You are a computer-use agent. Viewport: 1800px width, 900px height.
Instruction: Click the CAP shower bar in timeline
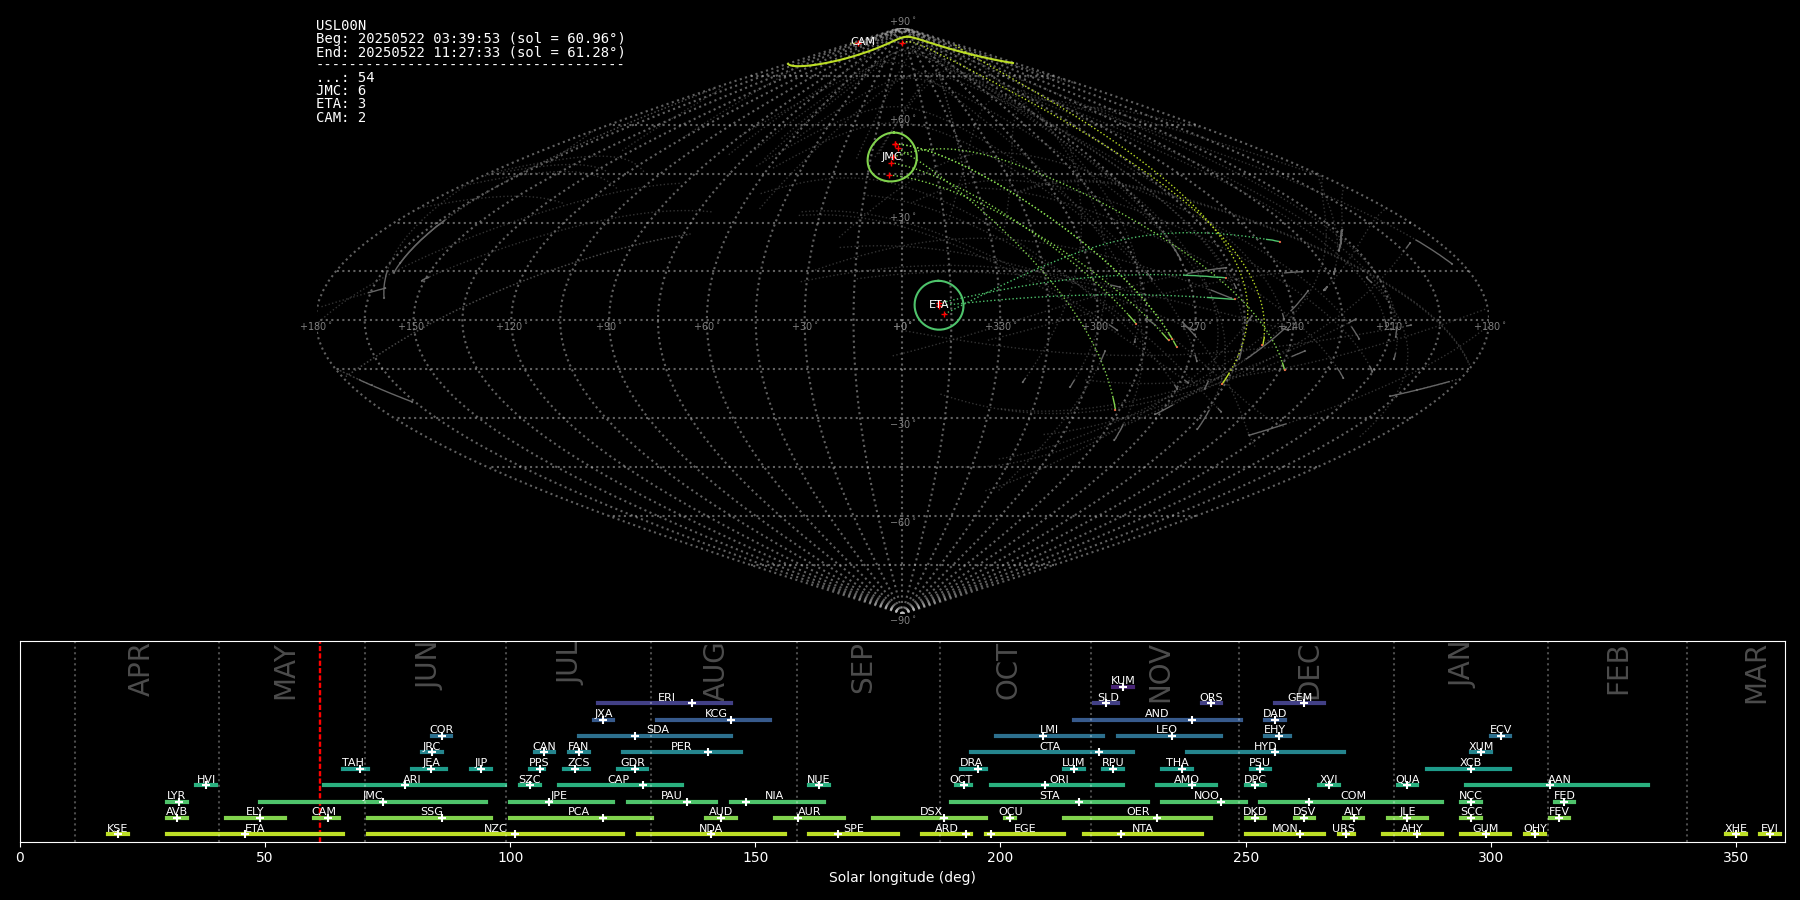tap(620, 785)
